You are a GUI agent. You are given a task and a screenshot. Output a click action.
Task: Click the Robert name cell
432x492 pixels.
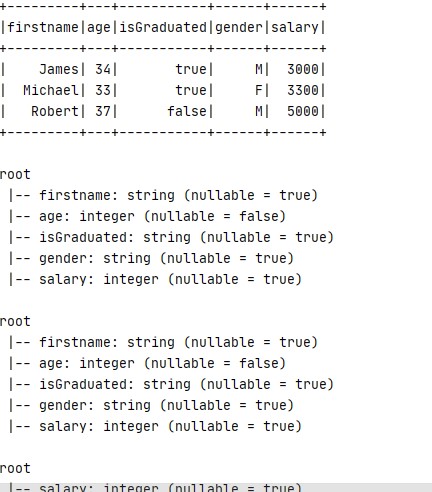(x=55, y=111)
